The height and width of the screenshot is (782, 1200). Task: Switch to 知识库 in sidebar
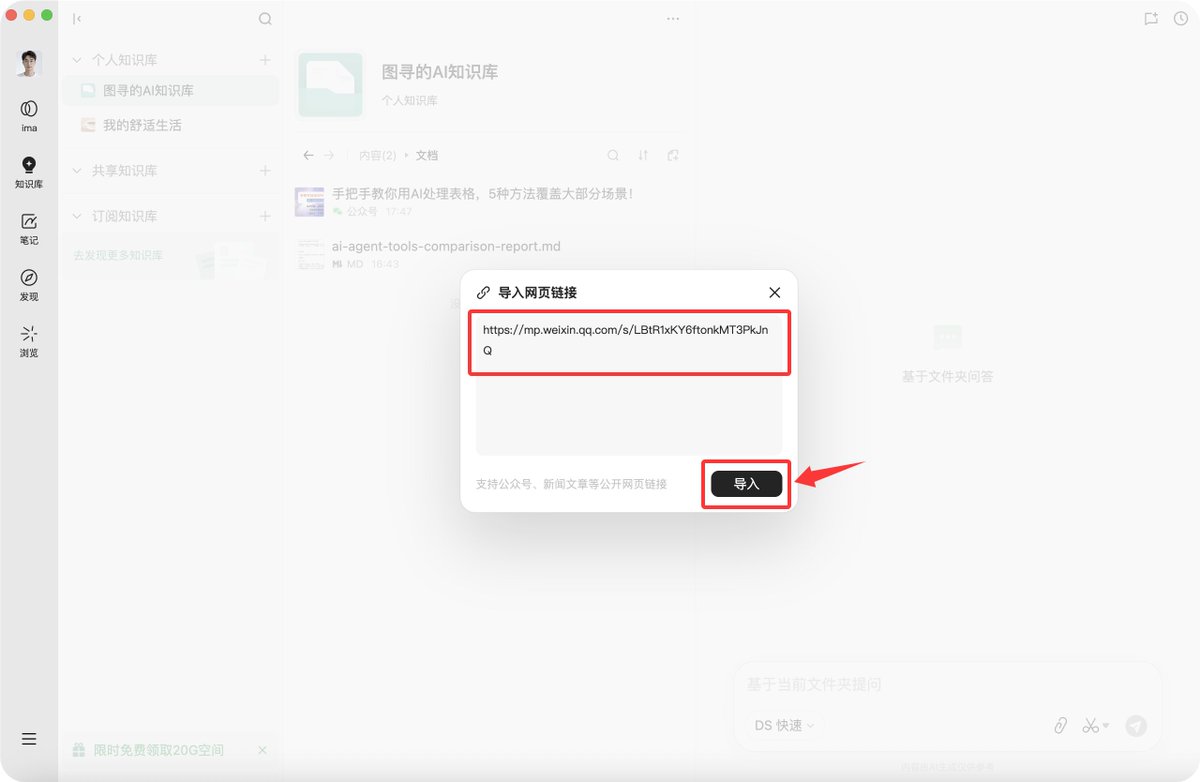(29, 173)
